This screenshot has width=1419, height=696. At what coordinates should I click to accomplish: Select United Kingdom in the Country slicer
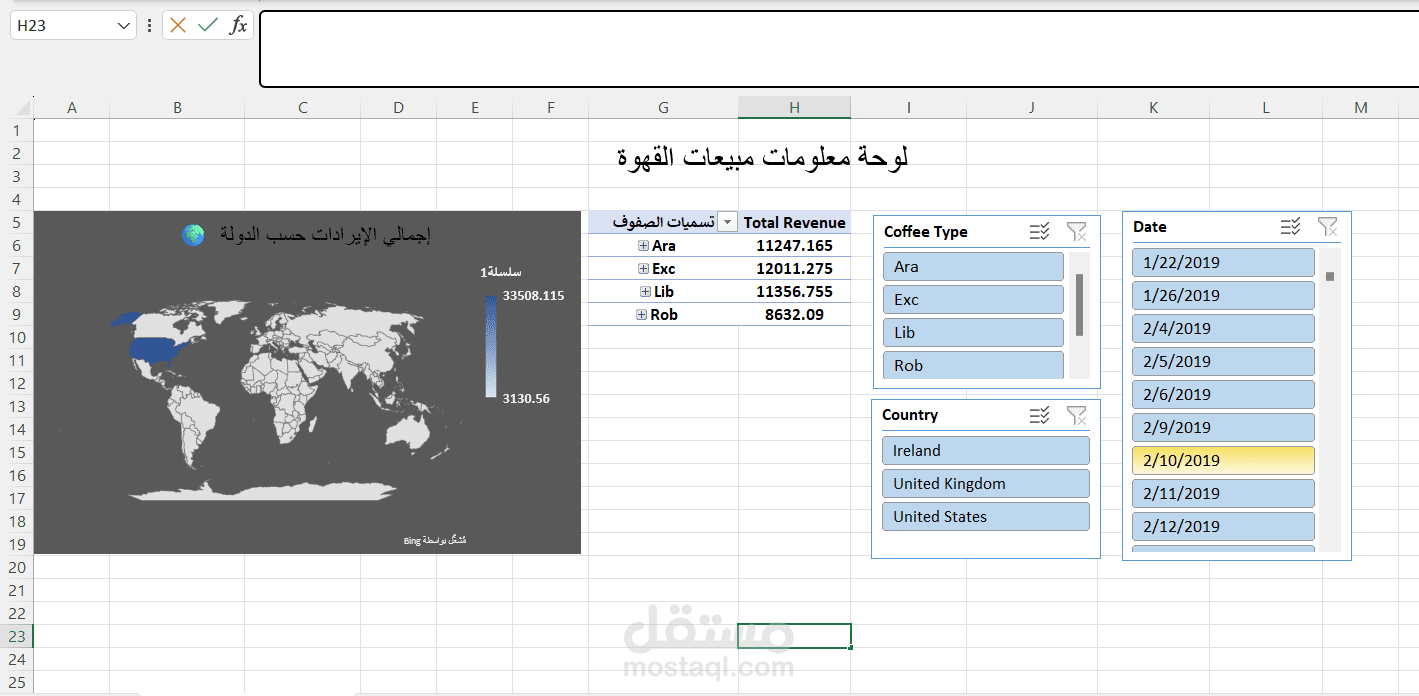click(x=985, y=483)
